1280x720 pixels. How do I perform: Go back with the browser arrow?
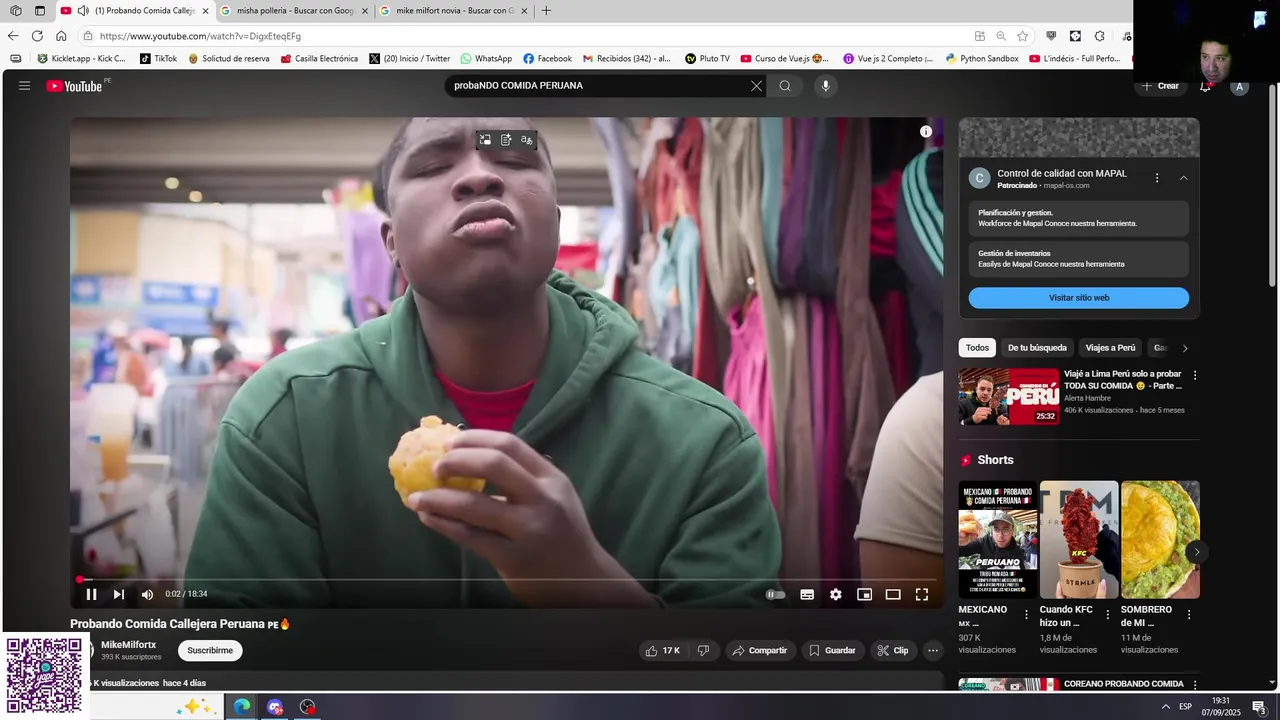(13, 36)
